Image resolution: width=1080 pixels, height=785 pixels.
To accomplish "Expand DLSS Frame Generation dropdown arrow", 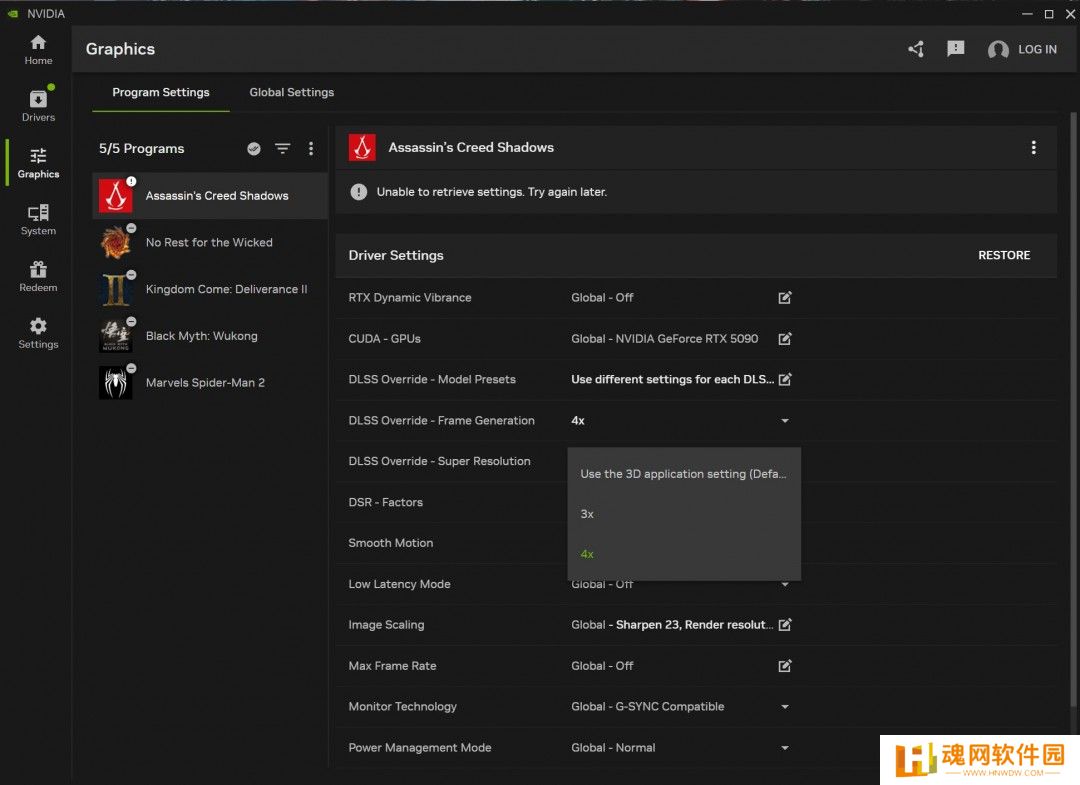I will point(785,421).
